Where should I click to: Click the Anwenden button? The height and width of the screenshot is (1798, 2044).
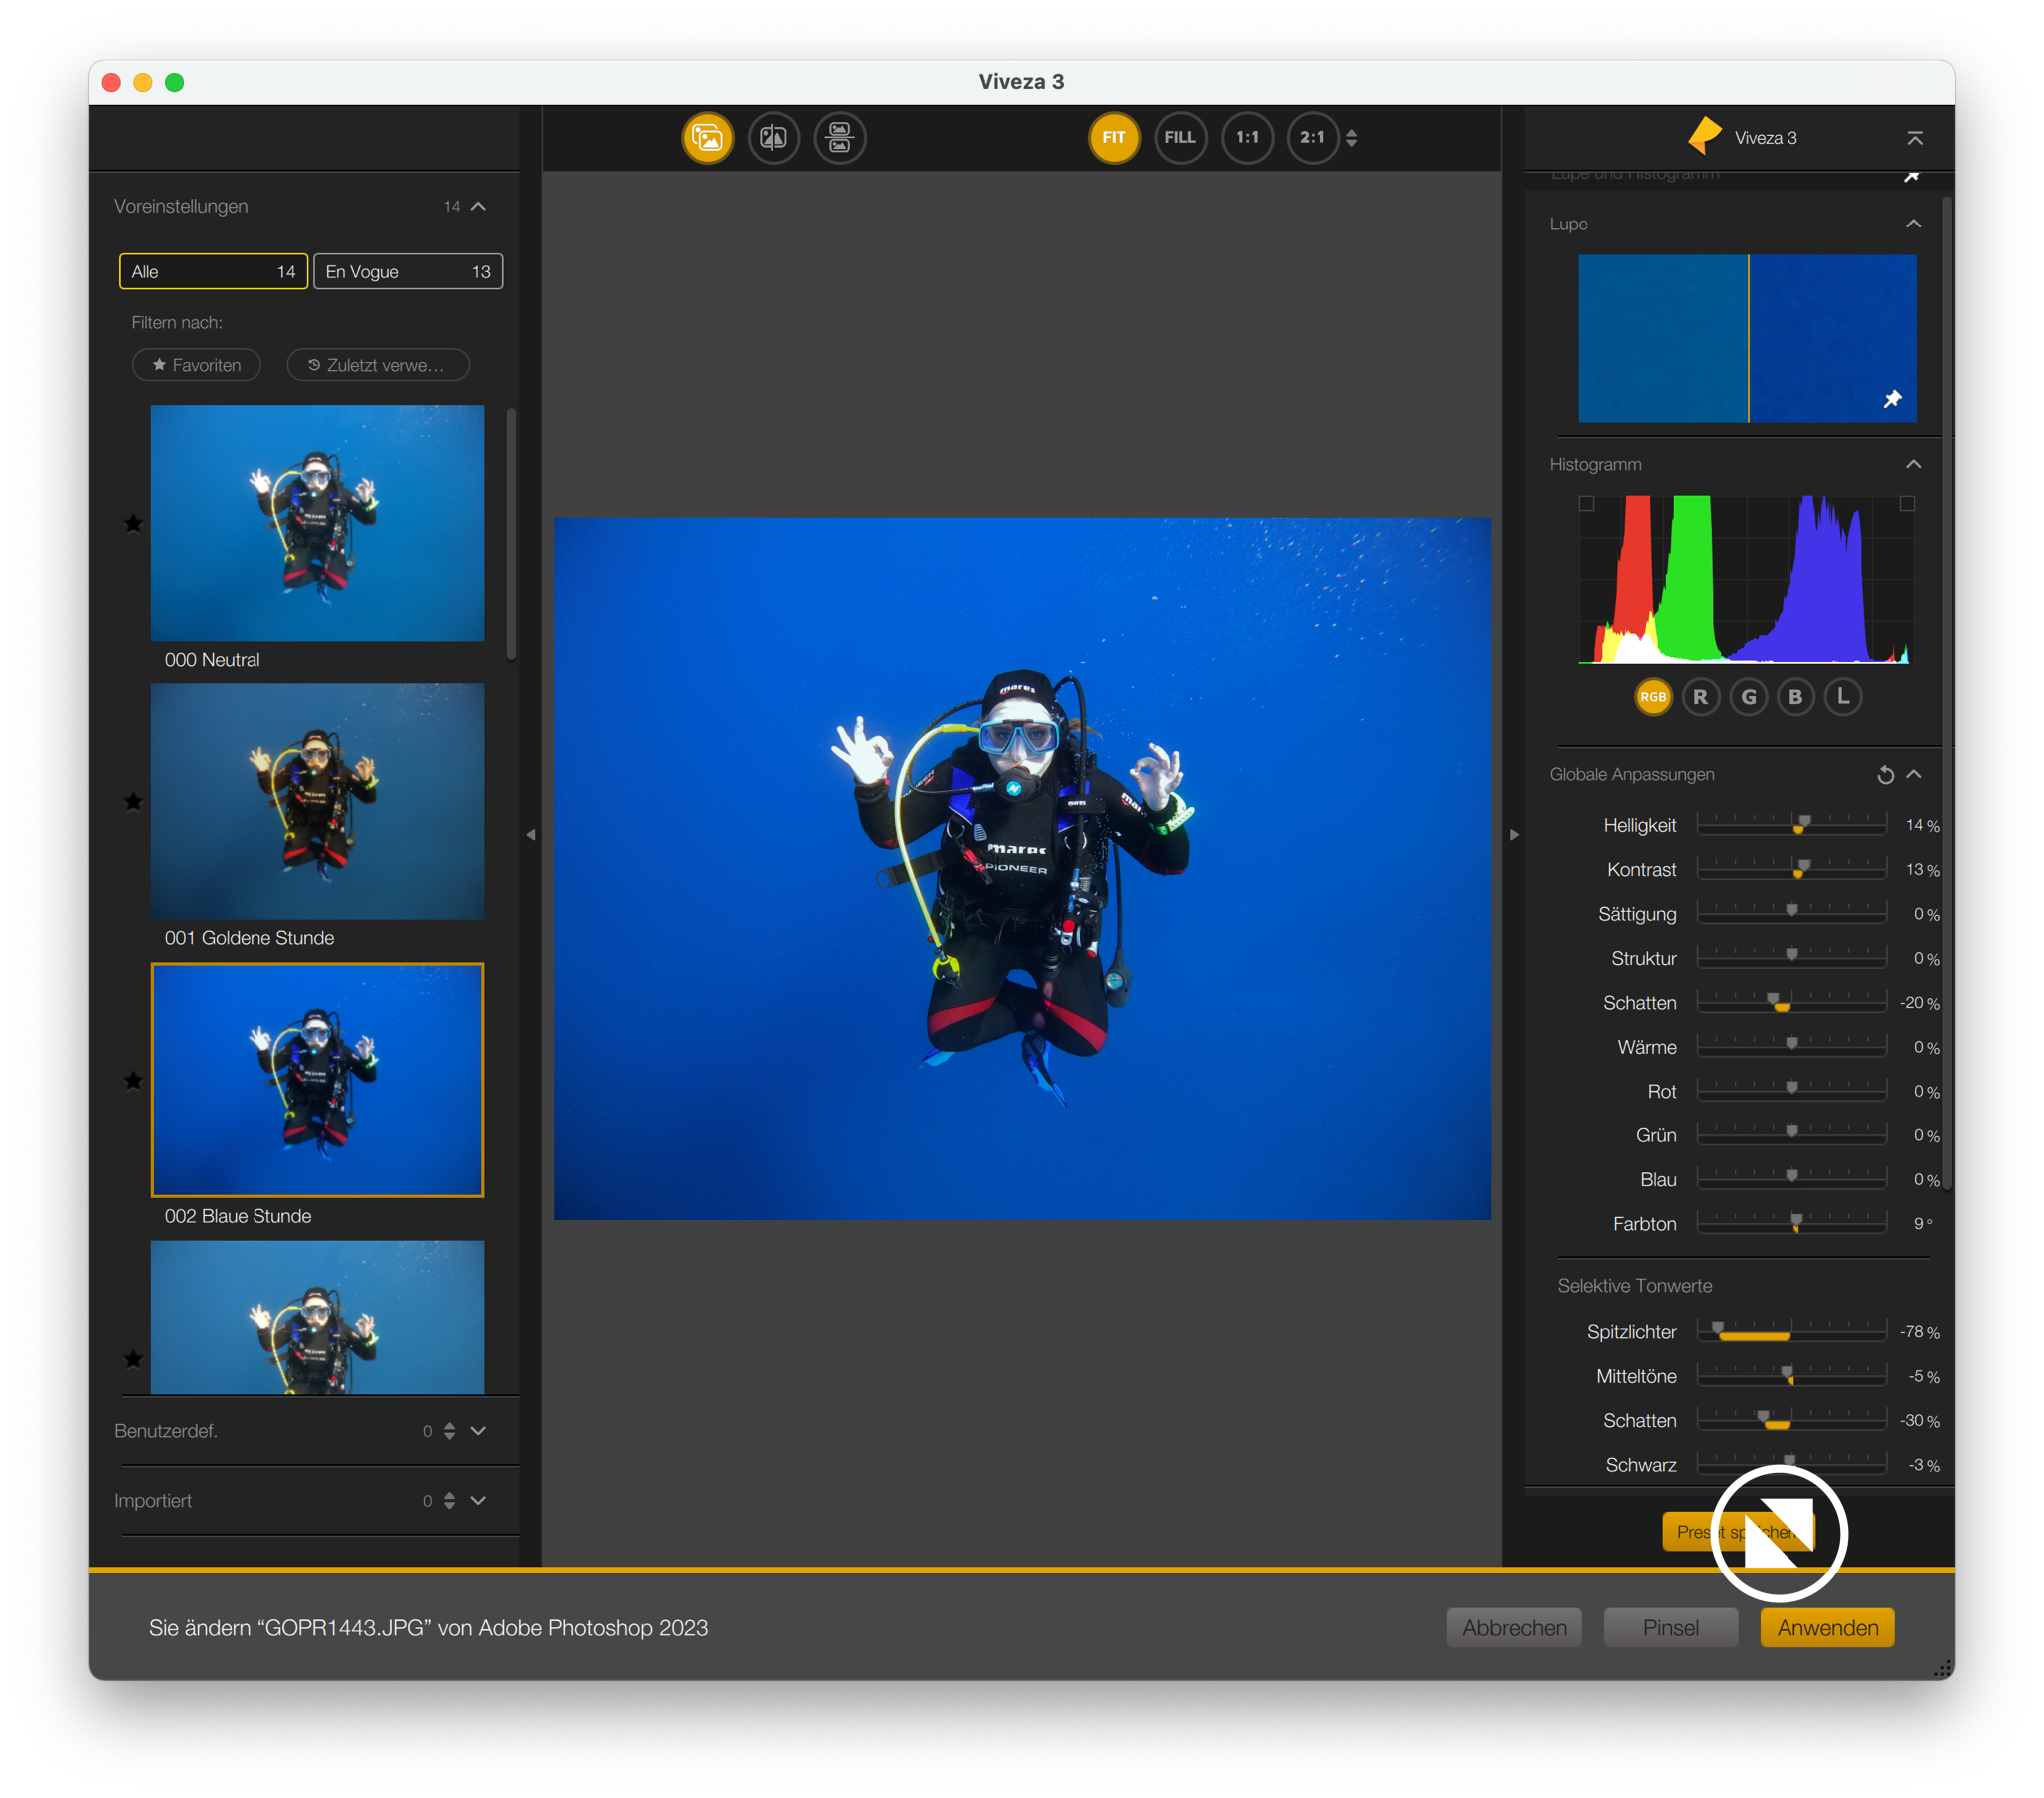[x=1827, y=1628]
